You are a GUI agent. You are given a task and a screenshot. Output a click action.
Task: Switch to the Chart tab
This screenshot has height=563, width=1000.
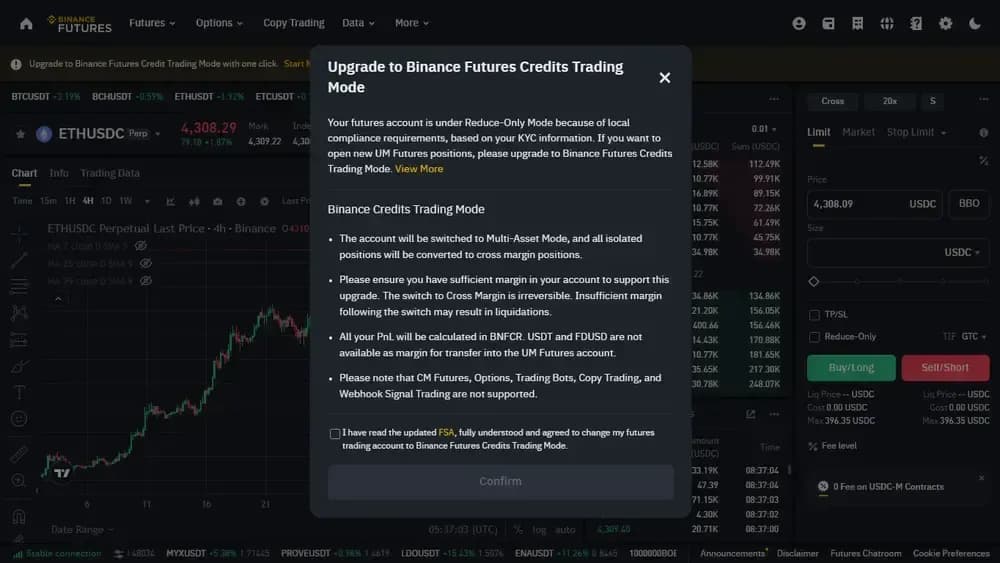click(24, 173)
